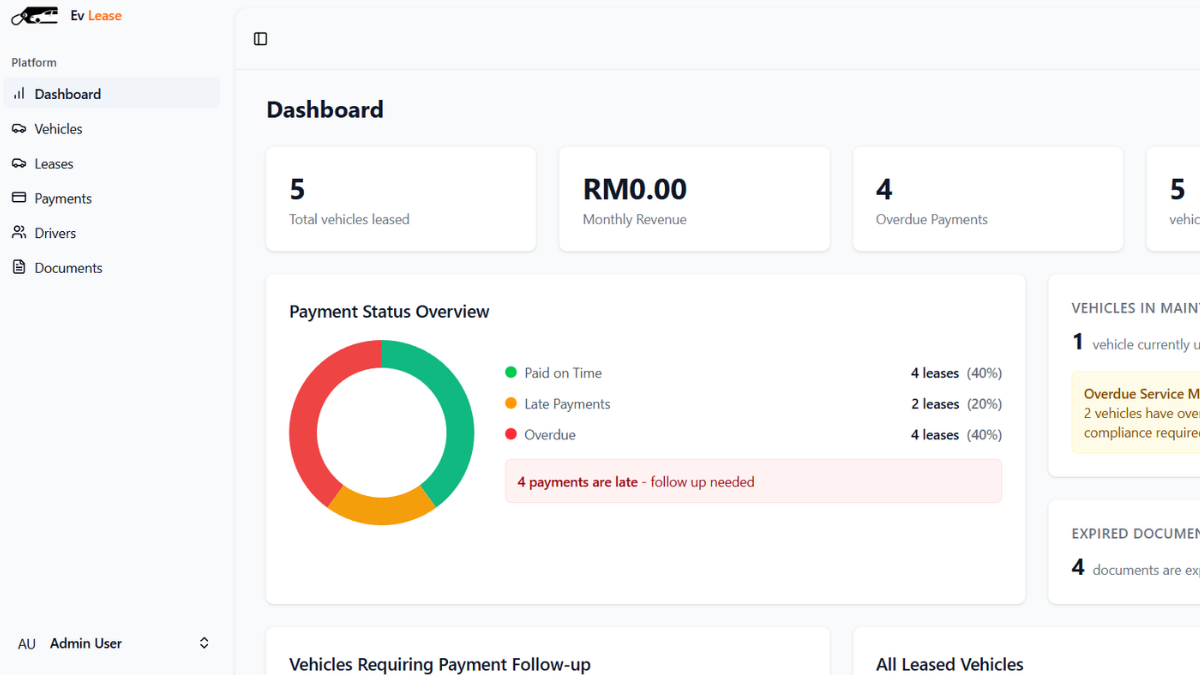
Task: Click the 'All Leased Vehicles' heading
Action: point(950,664)
